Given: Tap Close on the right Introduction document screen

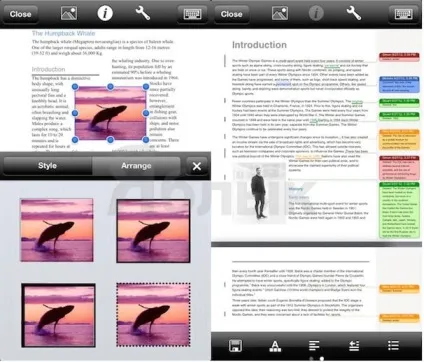Looking at the screenshot, I should click(231, 14).
